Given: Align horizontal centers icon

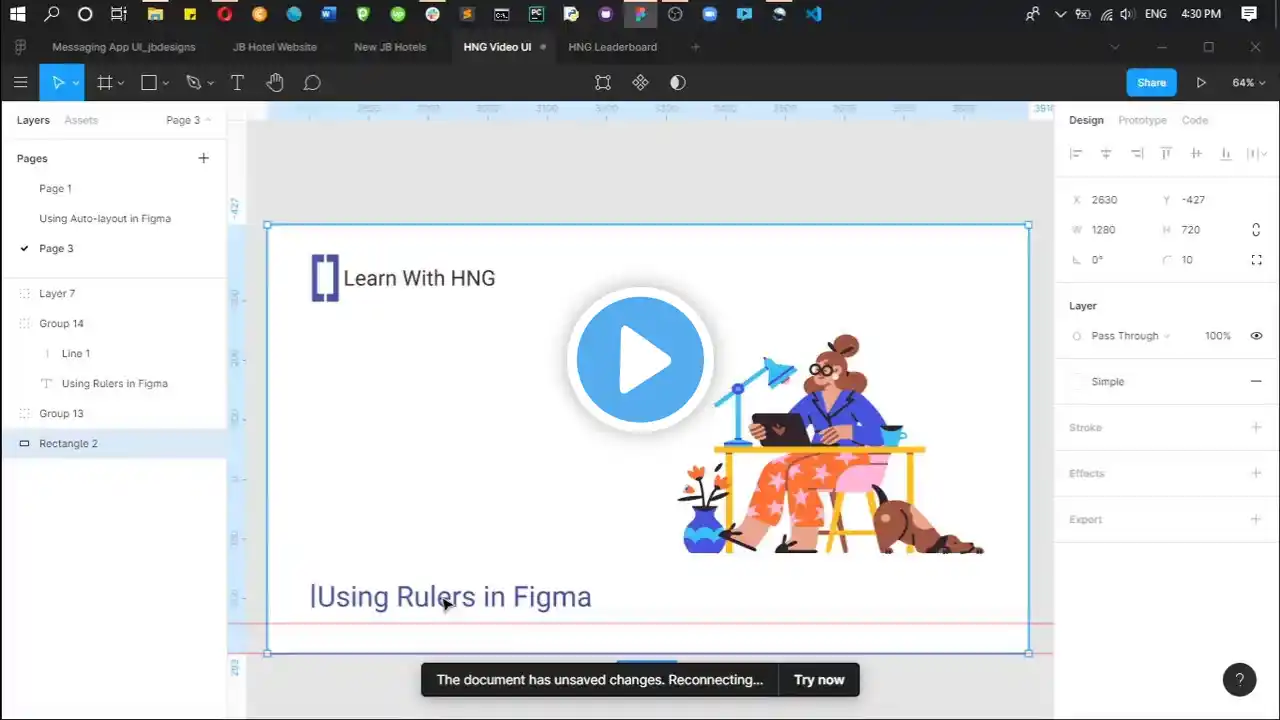Looking at the screenshot, I should pos(1106,154).
